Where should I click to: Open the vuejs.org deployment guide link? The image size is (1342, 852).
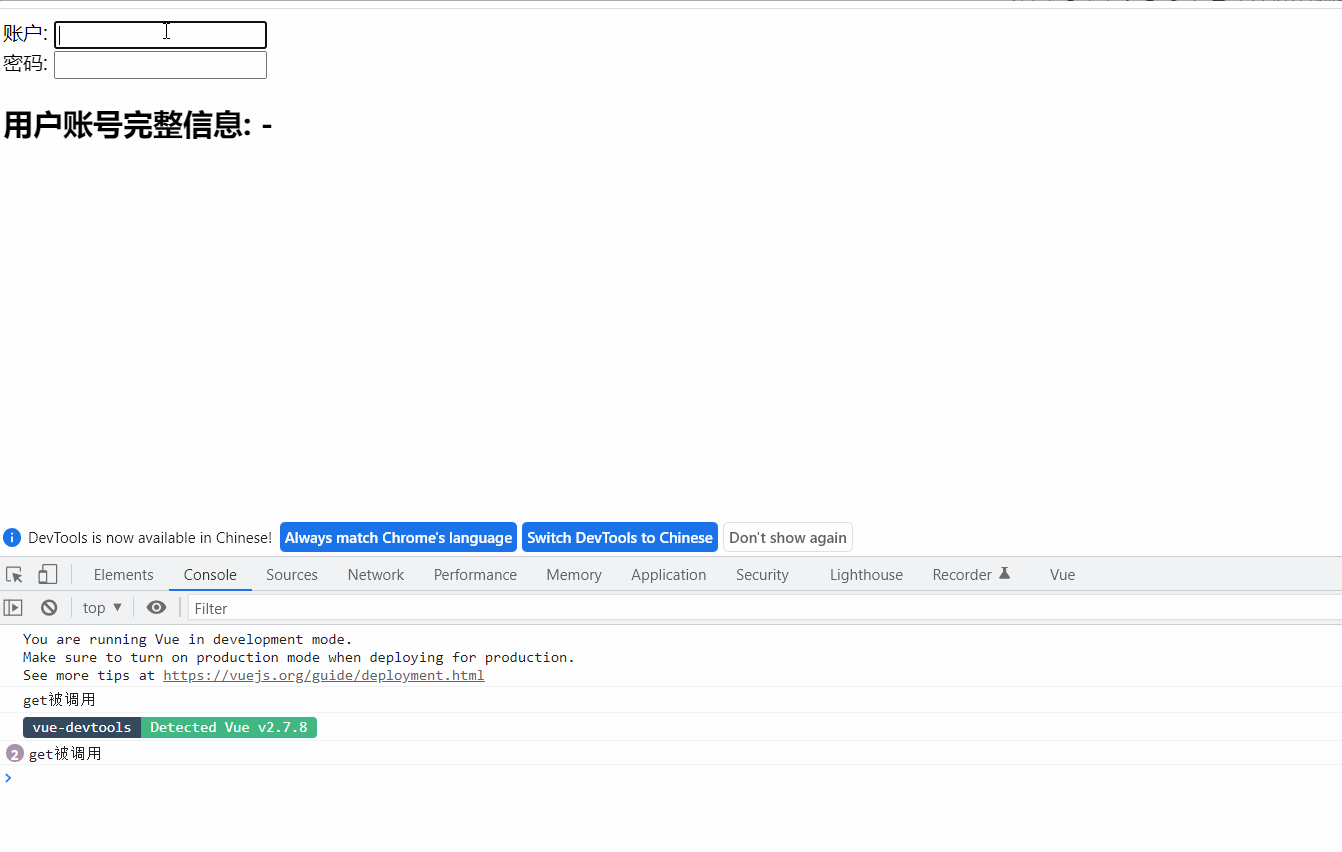click(x=324, y=676)
